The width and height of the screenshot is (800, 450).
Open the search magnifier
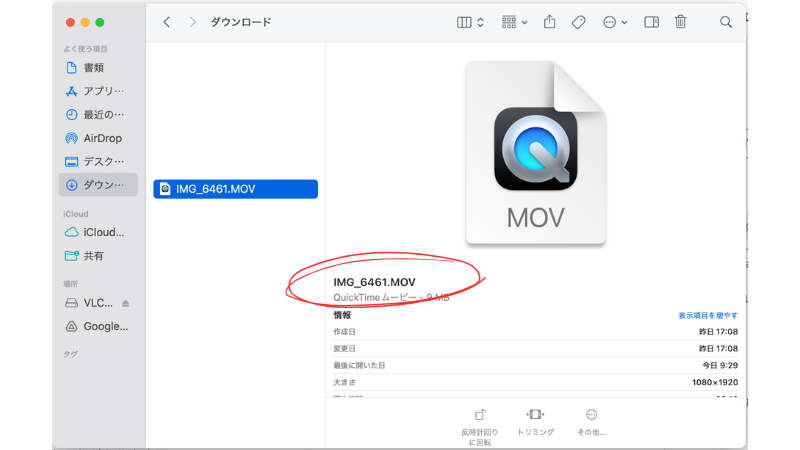726,22
